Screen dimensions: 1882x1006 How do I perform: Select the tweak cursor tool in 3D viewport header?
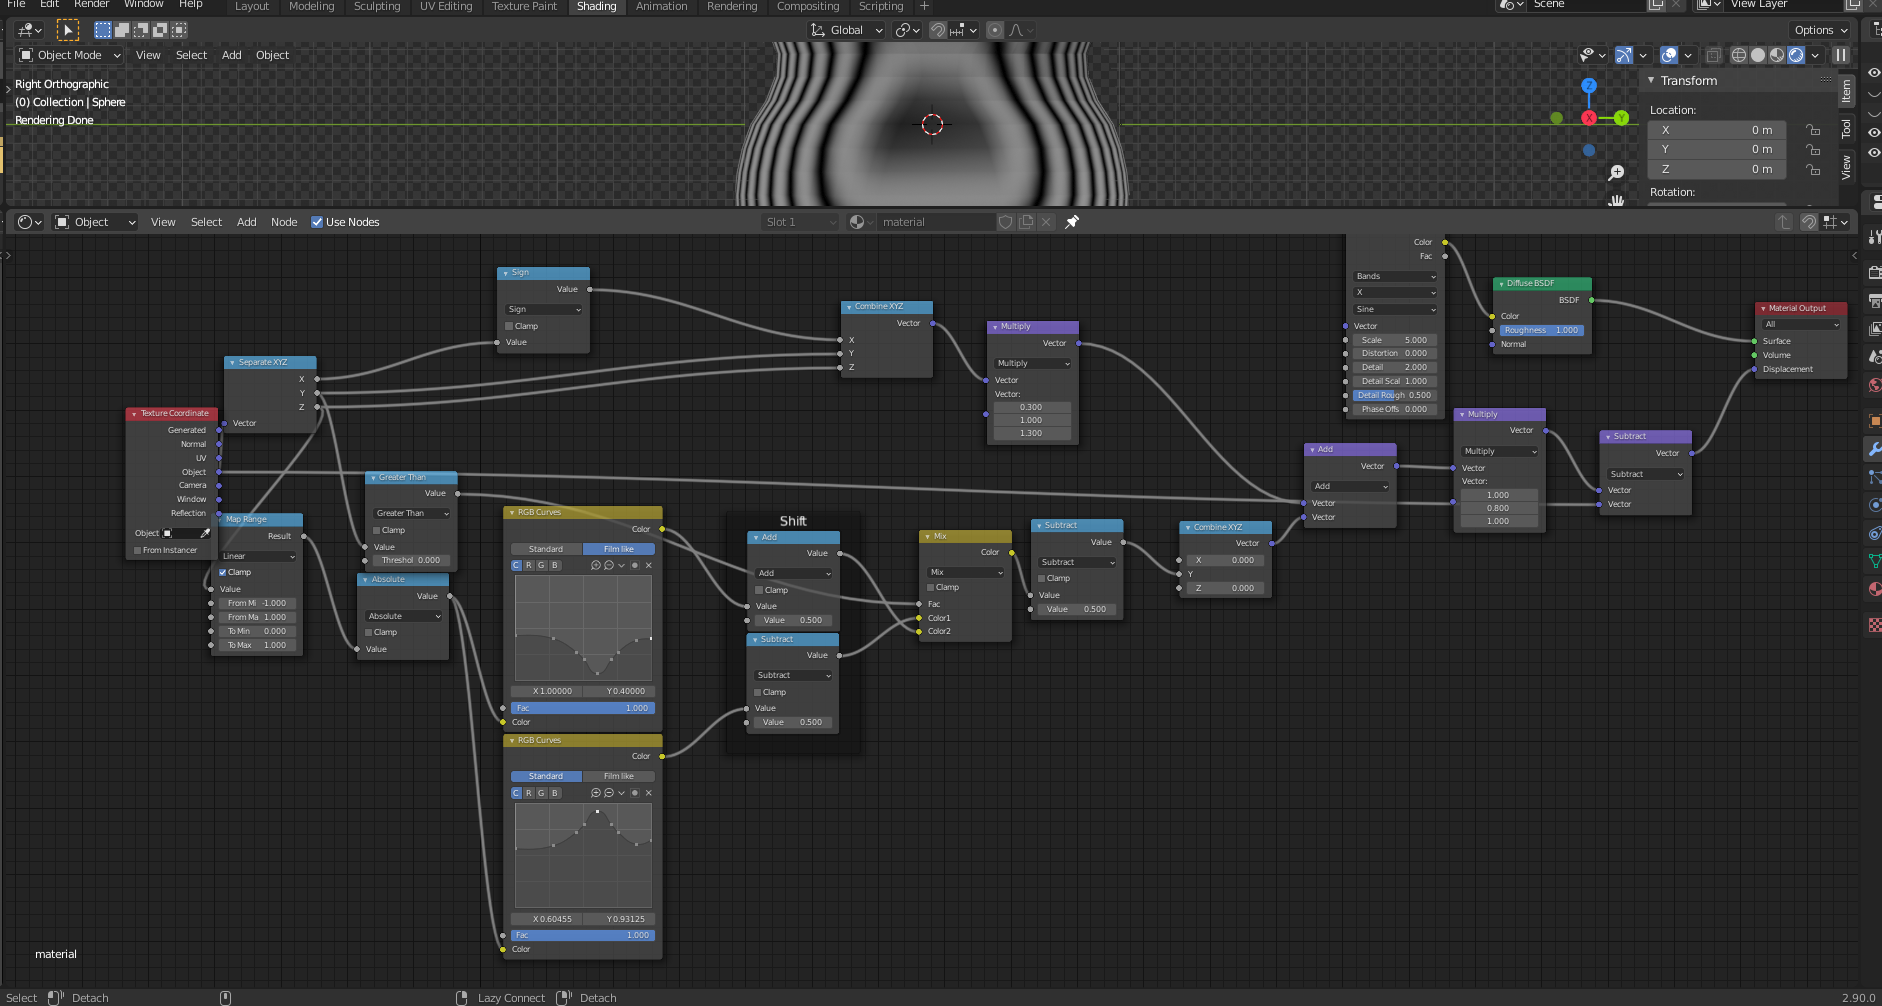coord(67,30)
